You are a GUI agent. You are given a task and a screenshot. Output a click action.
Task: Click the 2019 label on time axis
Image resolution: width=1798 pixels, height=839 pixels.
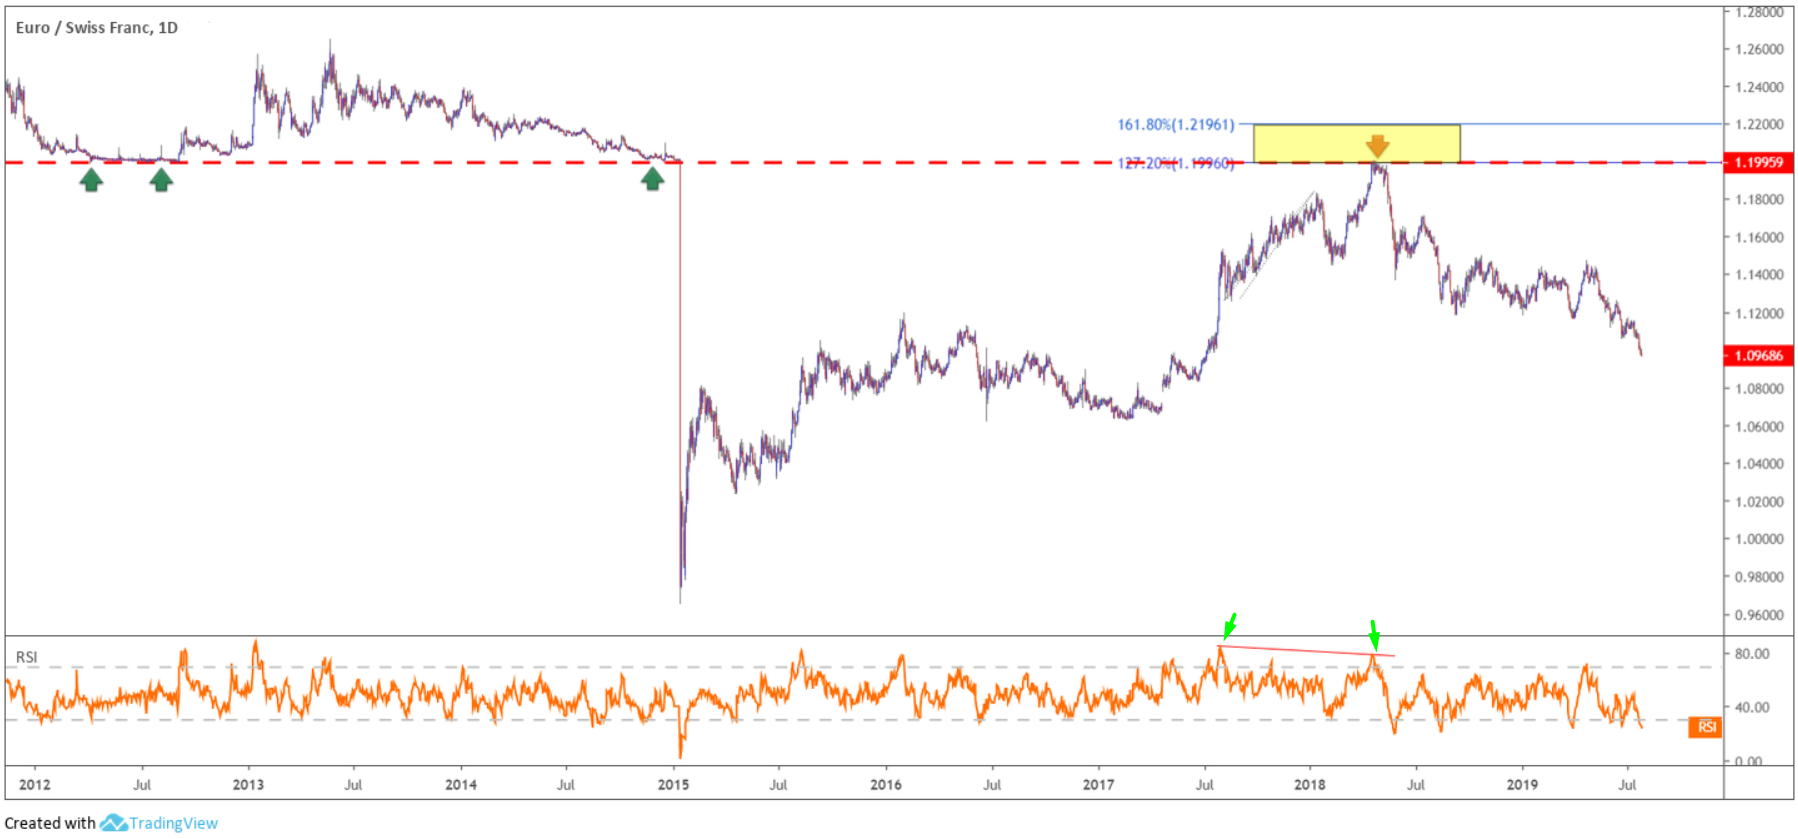(x=1522, y=784)
